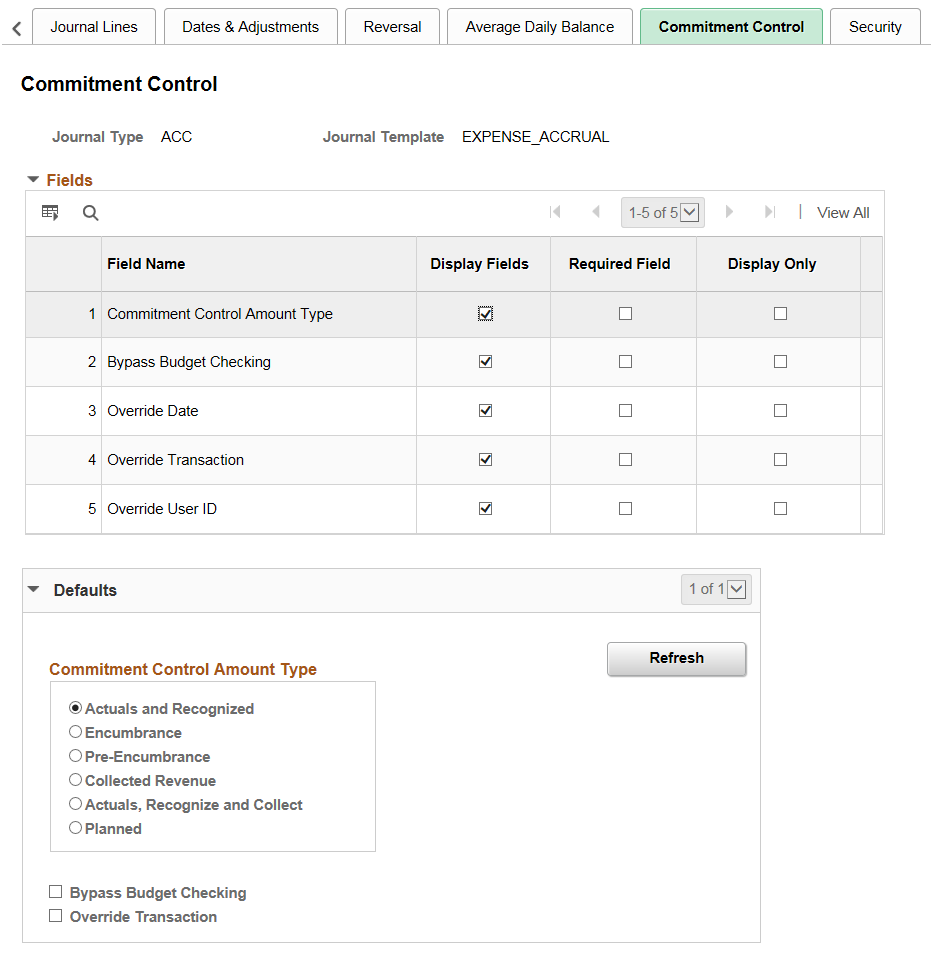931x956 pixels.
Task: Check Display Only for Override User ID
Action: (x=780, y=508)
